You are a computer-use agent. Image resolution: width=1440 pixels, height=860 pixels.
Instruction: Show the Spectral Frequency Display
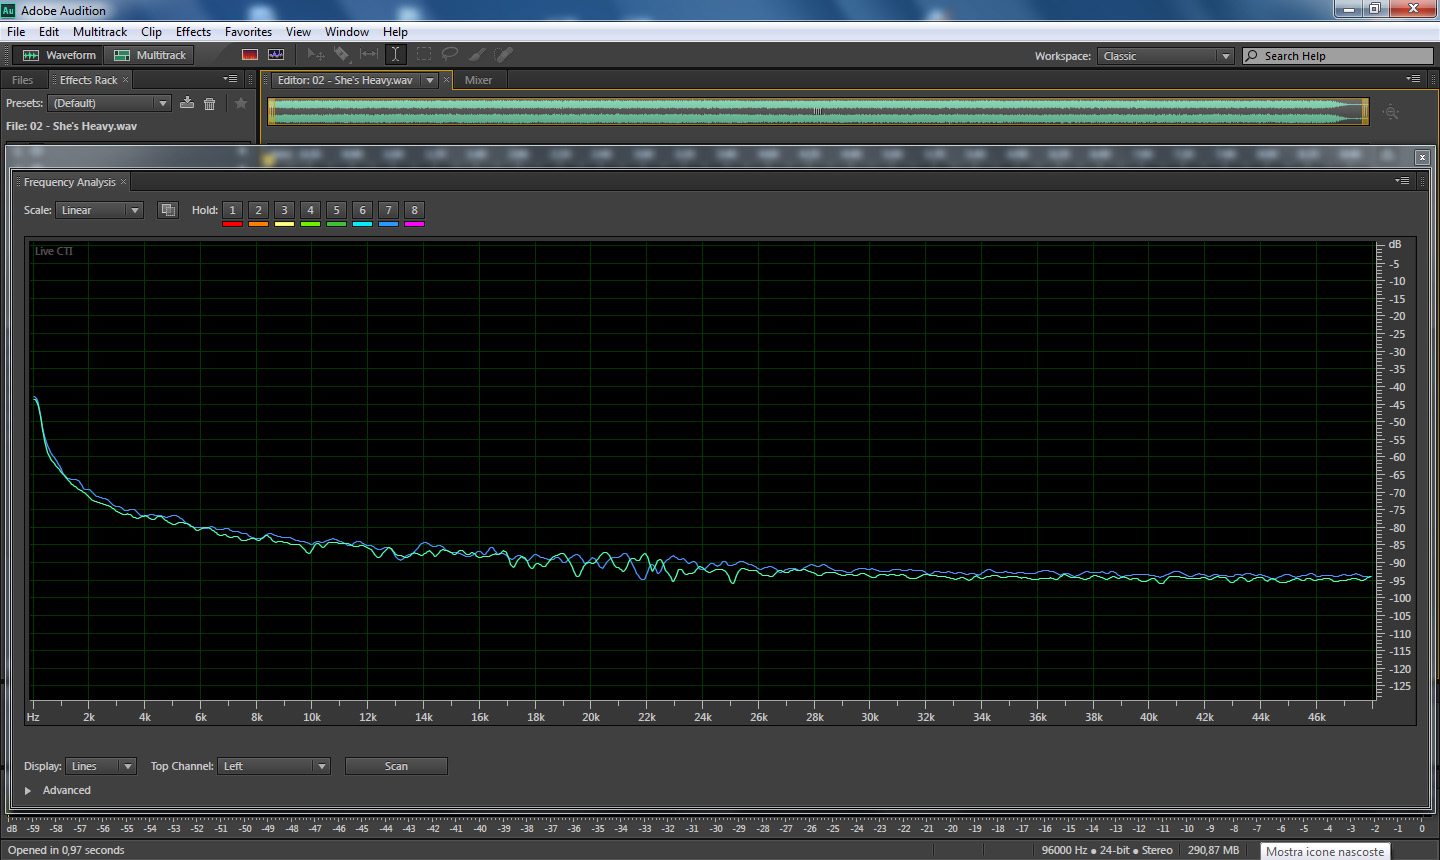[x=250, y=55]
